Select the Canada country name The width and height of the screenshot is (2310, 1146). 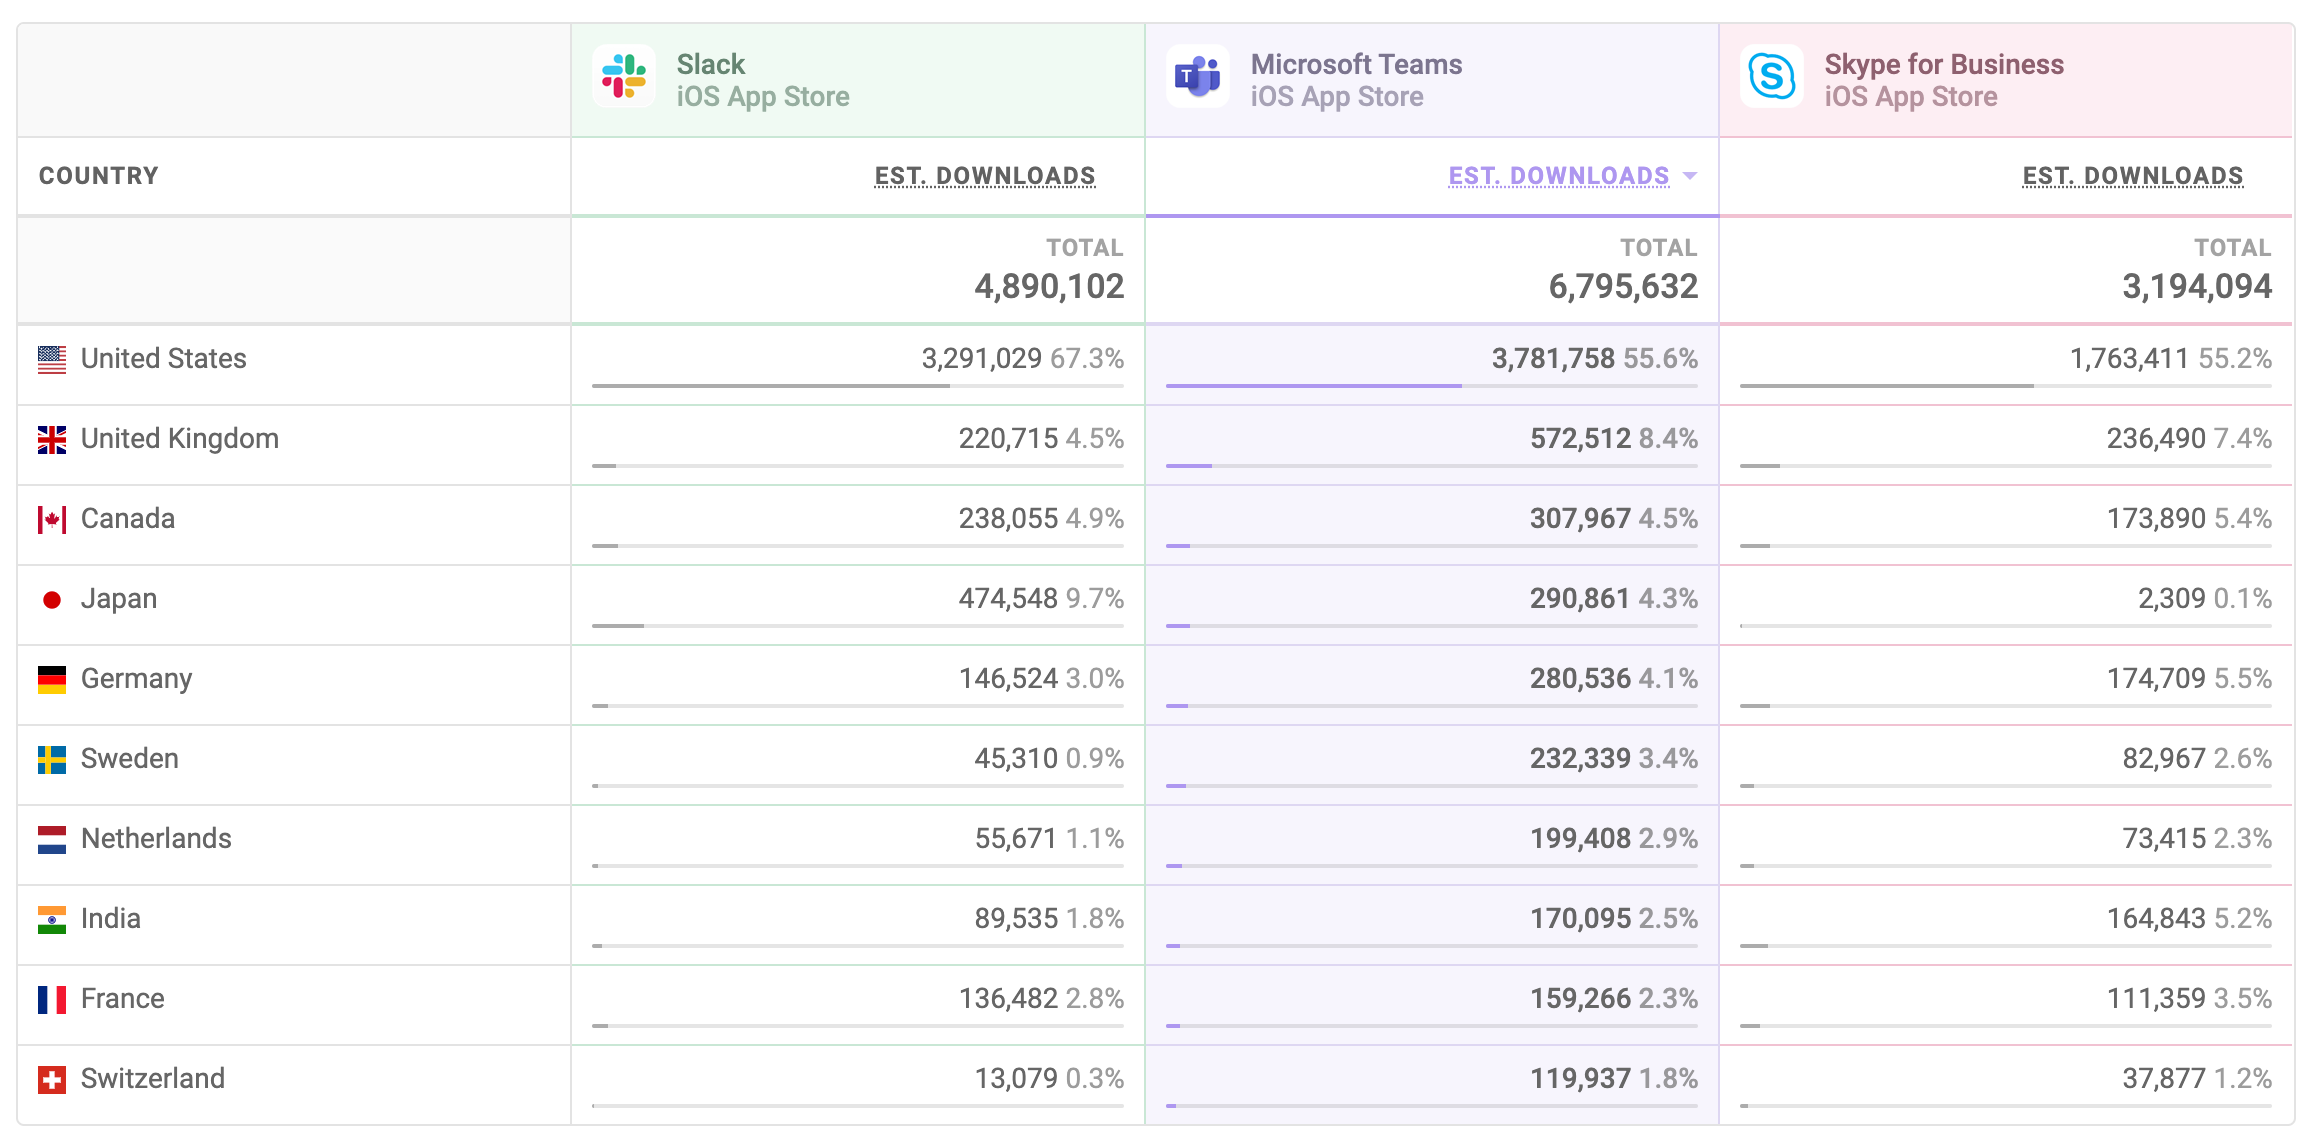pos(128,518)
